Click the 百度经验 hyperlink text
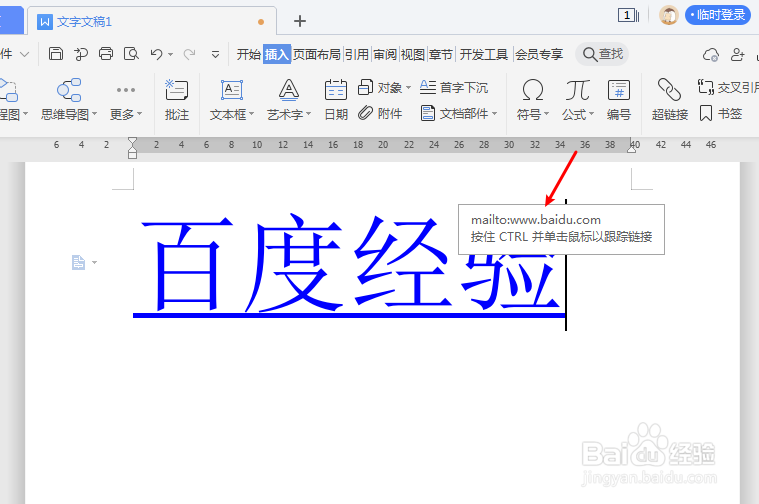 (x=349, y=264)
